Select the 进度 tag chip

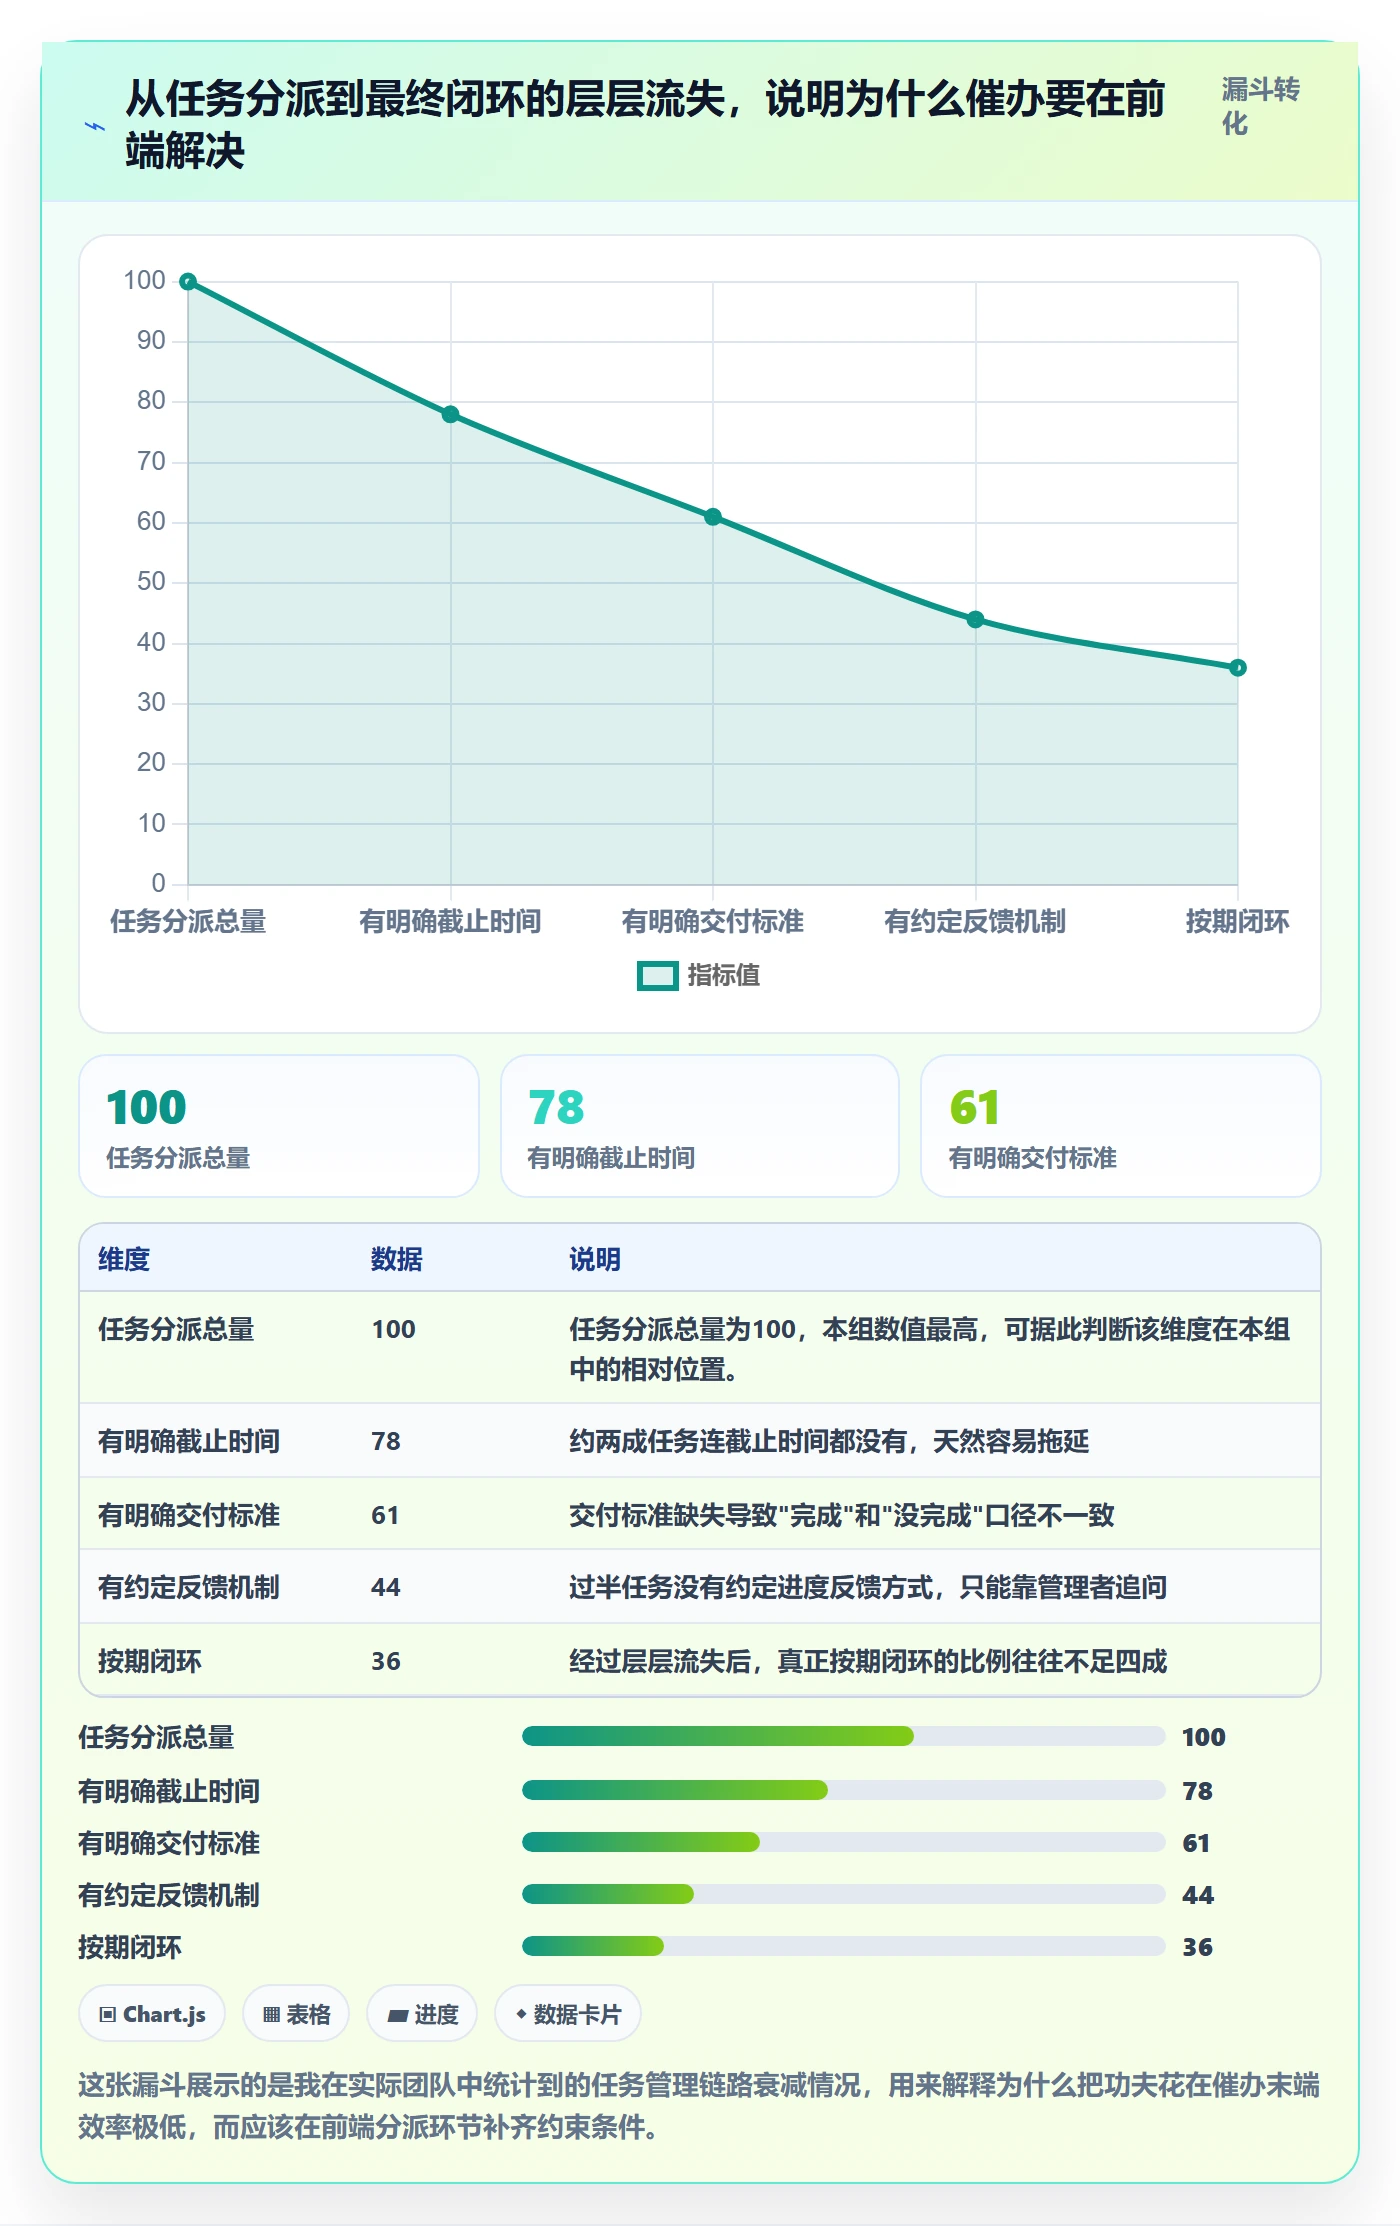[x=422, y=2014]
